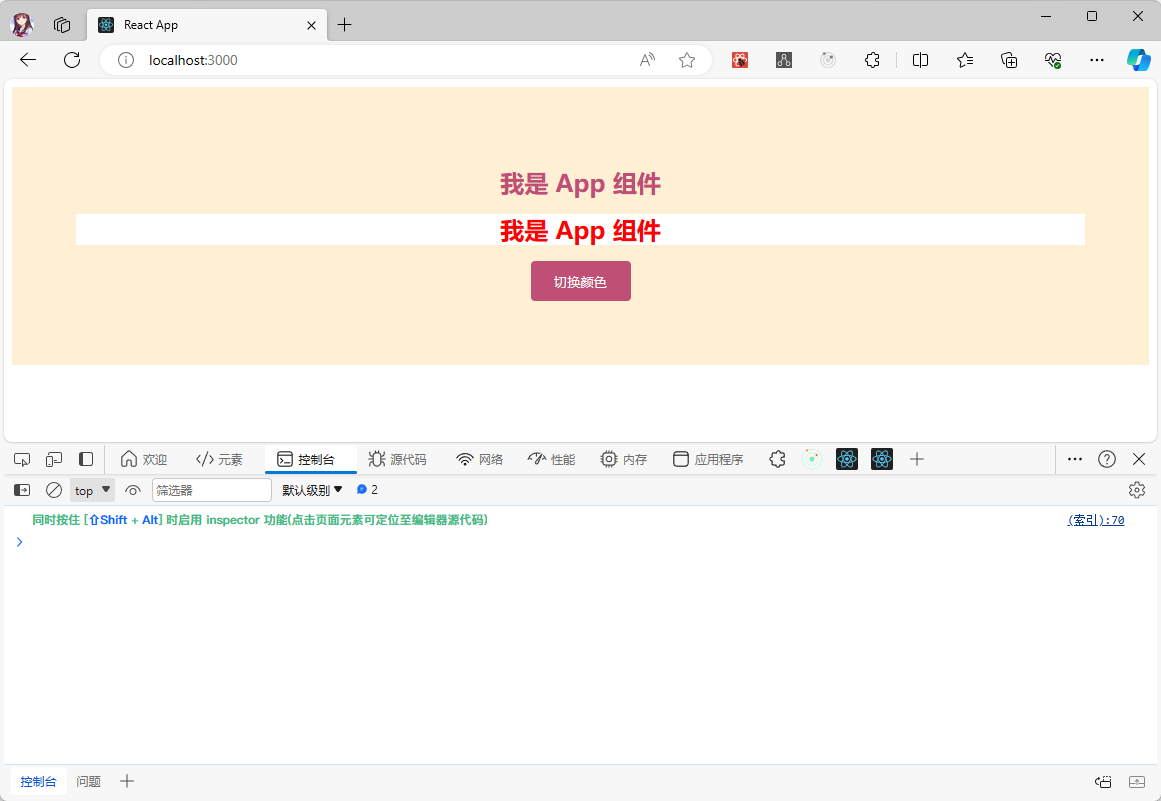The width and height of the screenshot is (1161, 801).
Task: Open the Copilot sidebar icon
Action: (1138, 60)
